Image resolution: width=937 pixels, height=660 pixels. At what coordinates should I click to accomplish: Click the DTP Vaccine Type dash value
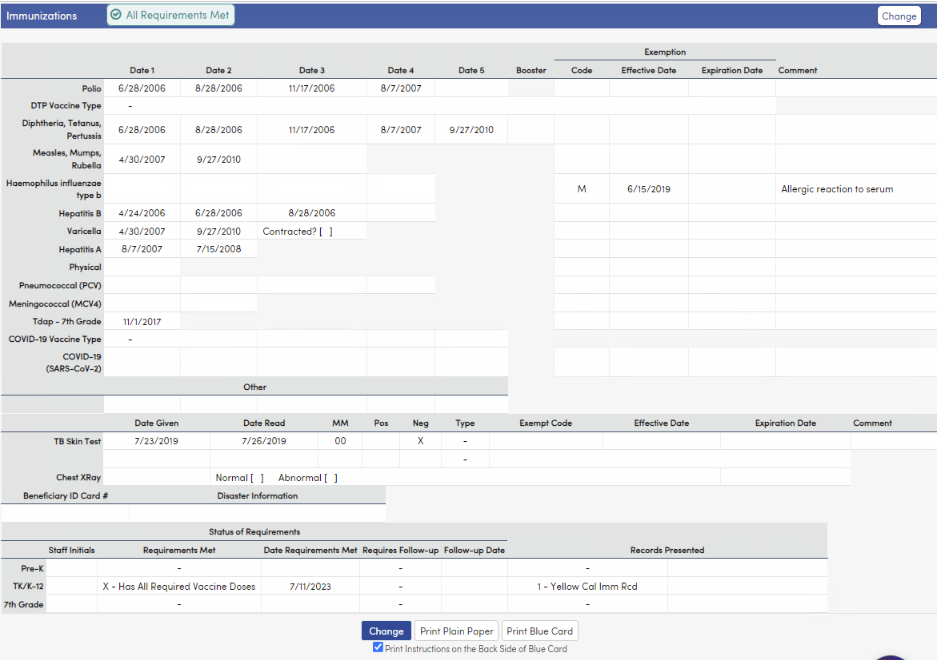point(130,106)
